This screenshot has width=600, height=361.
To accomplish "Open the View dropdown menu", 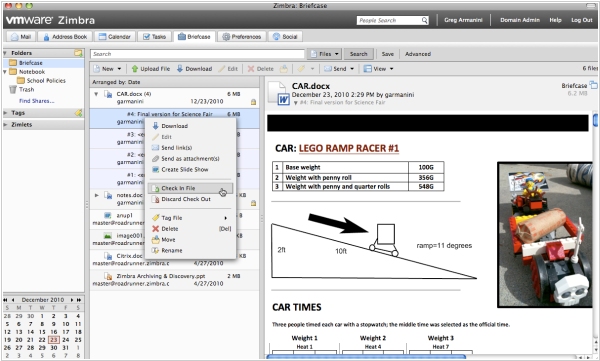I will [378, 69].
